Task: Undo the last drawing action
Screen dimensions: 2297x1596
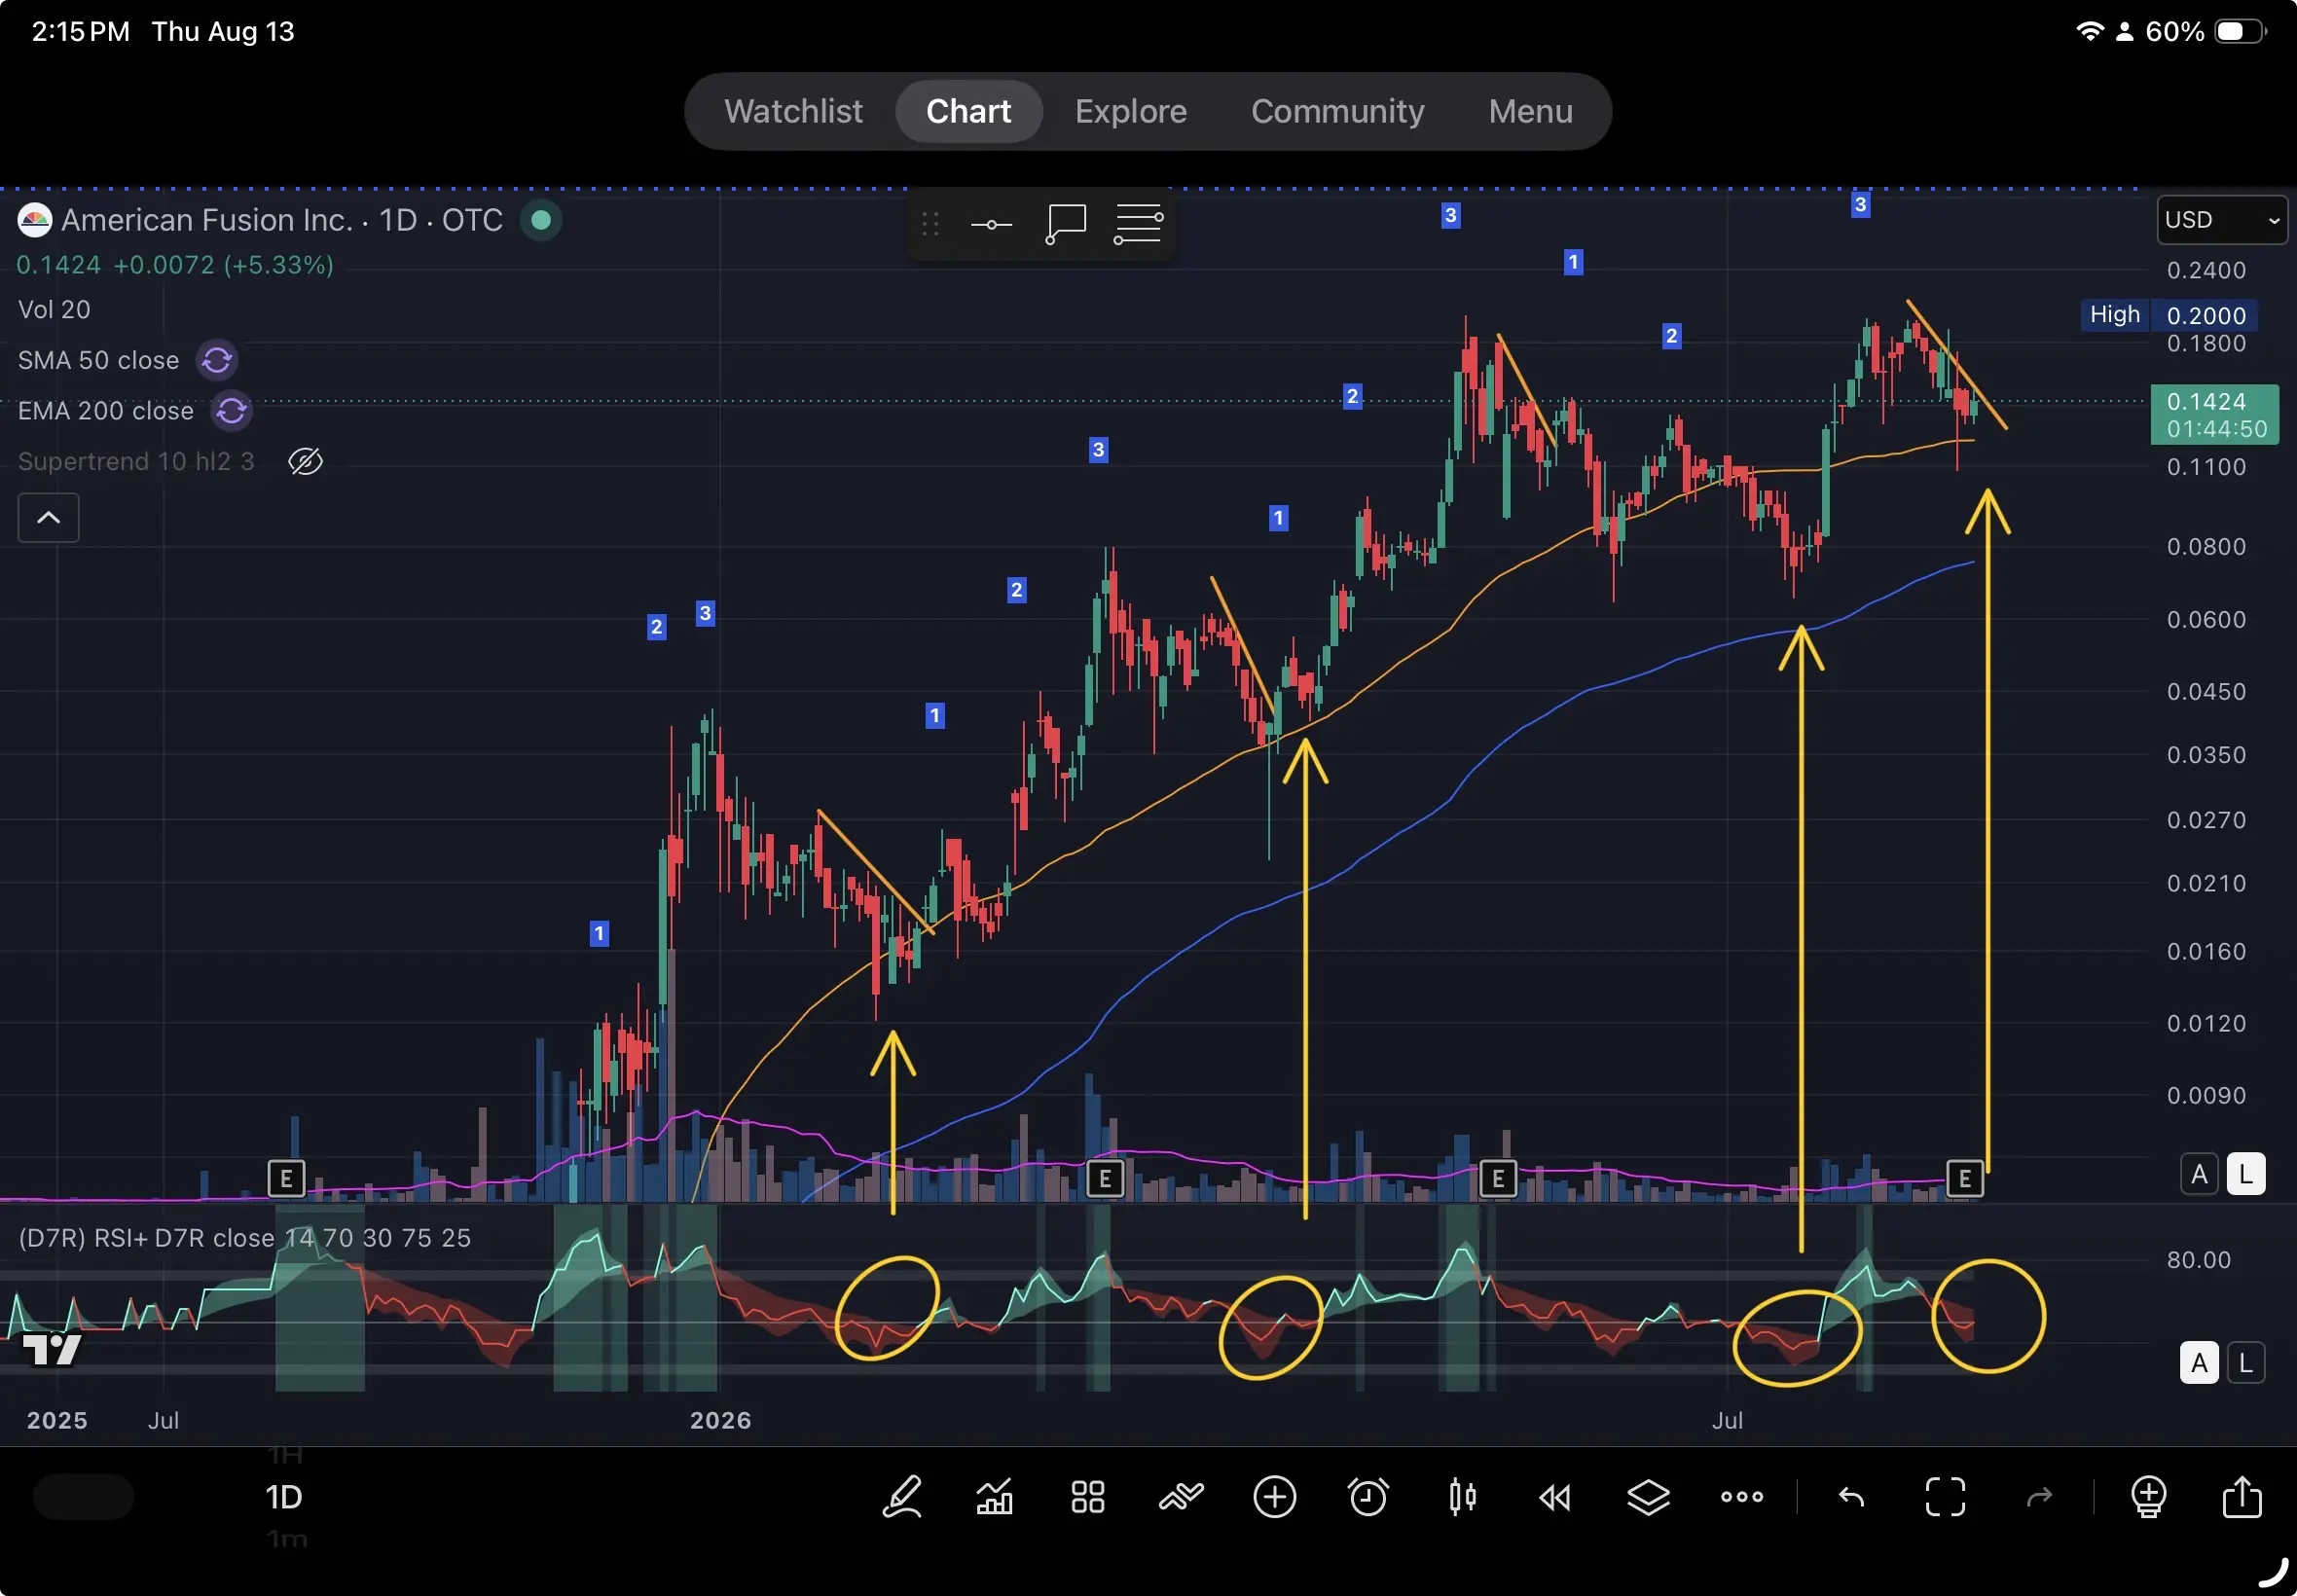Action: [1851, 1497]
